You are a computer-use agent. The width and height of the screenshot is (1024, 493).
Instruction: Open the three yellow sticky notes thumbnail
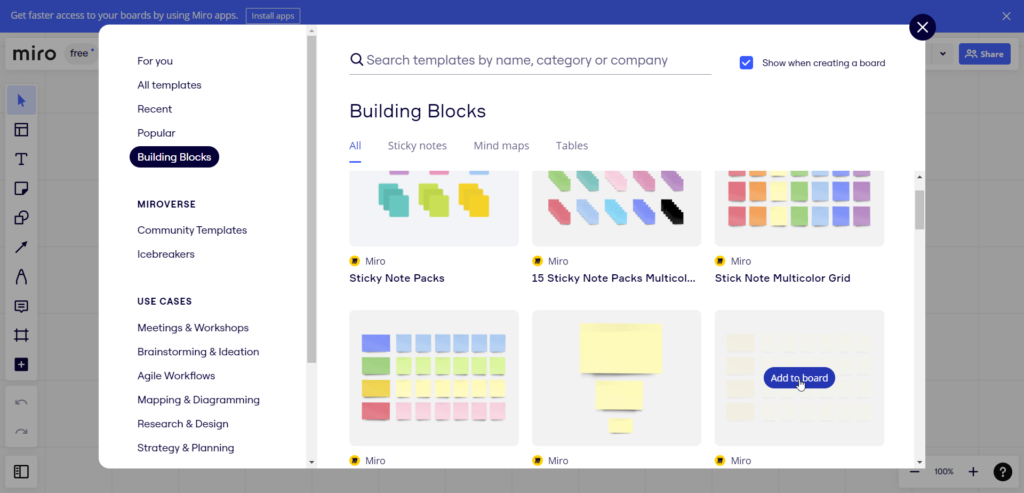(616, 377)
